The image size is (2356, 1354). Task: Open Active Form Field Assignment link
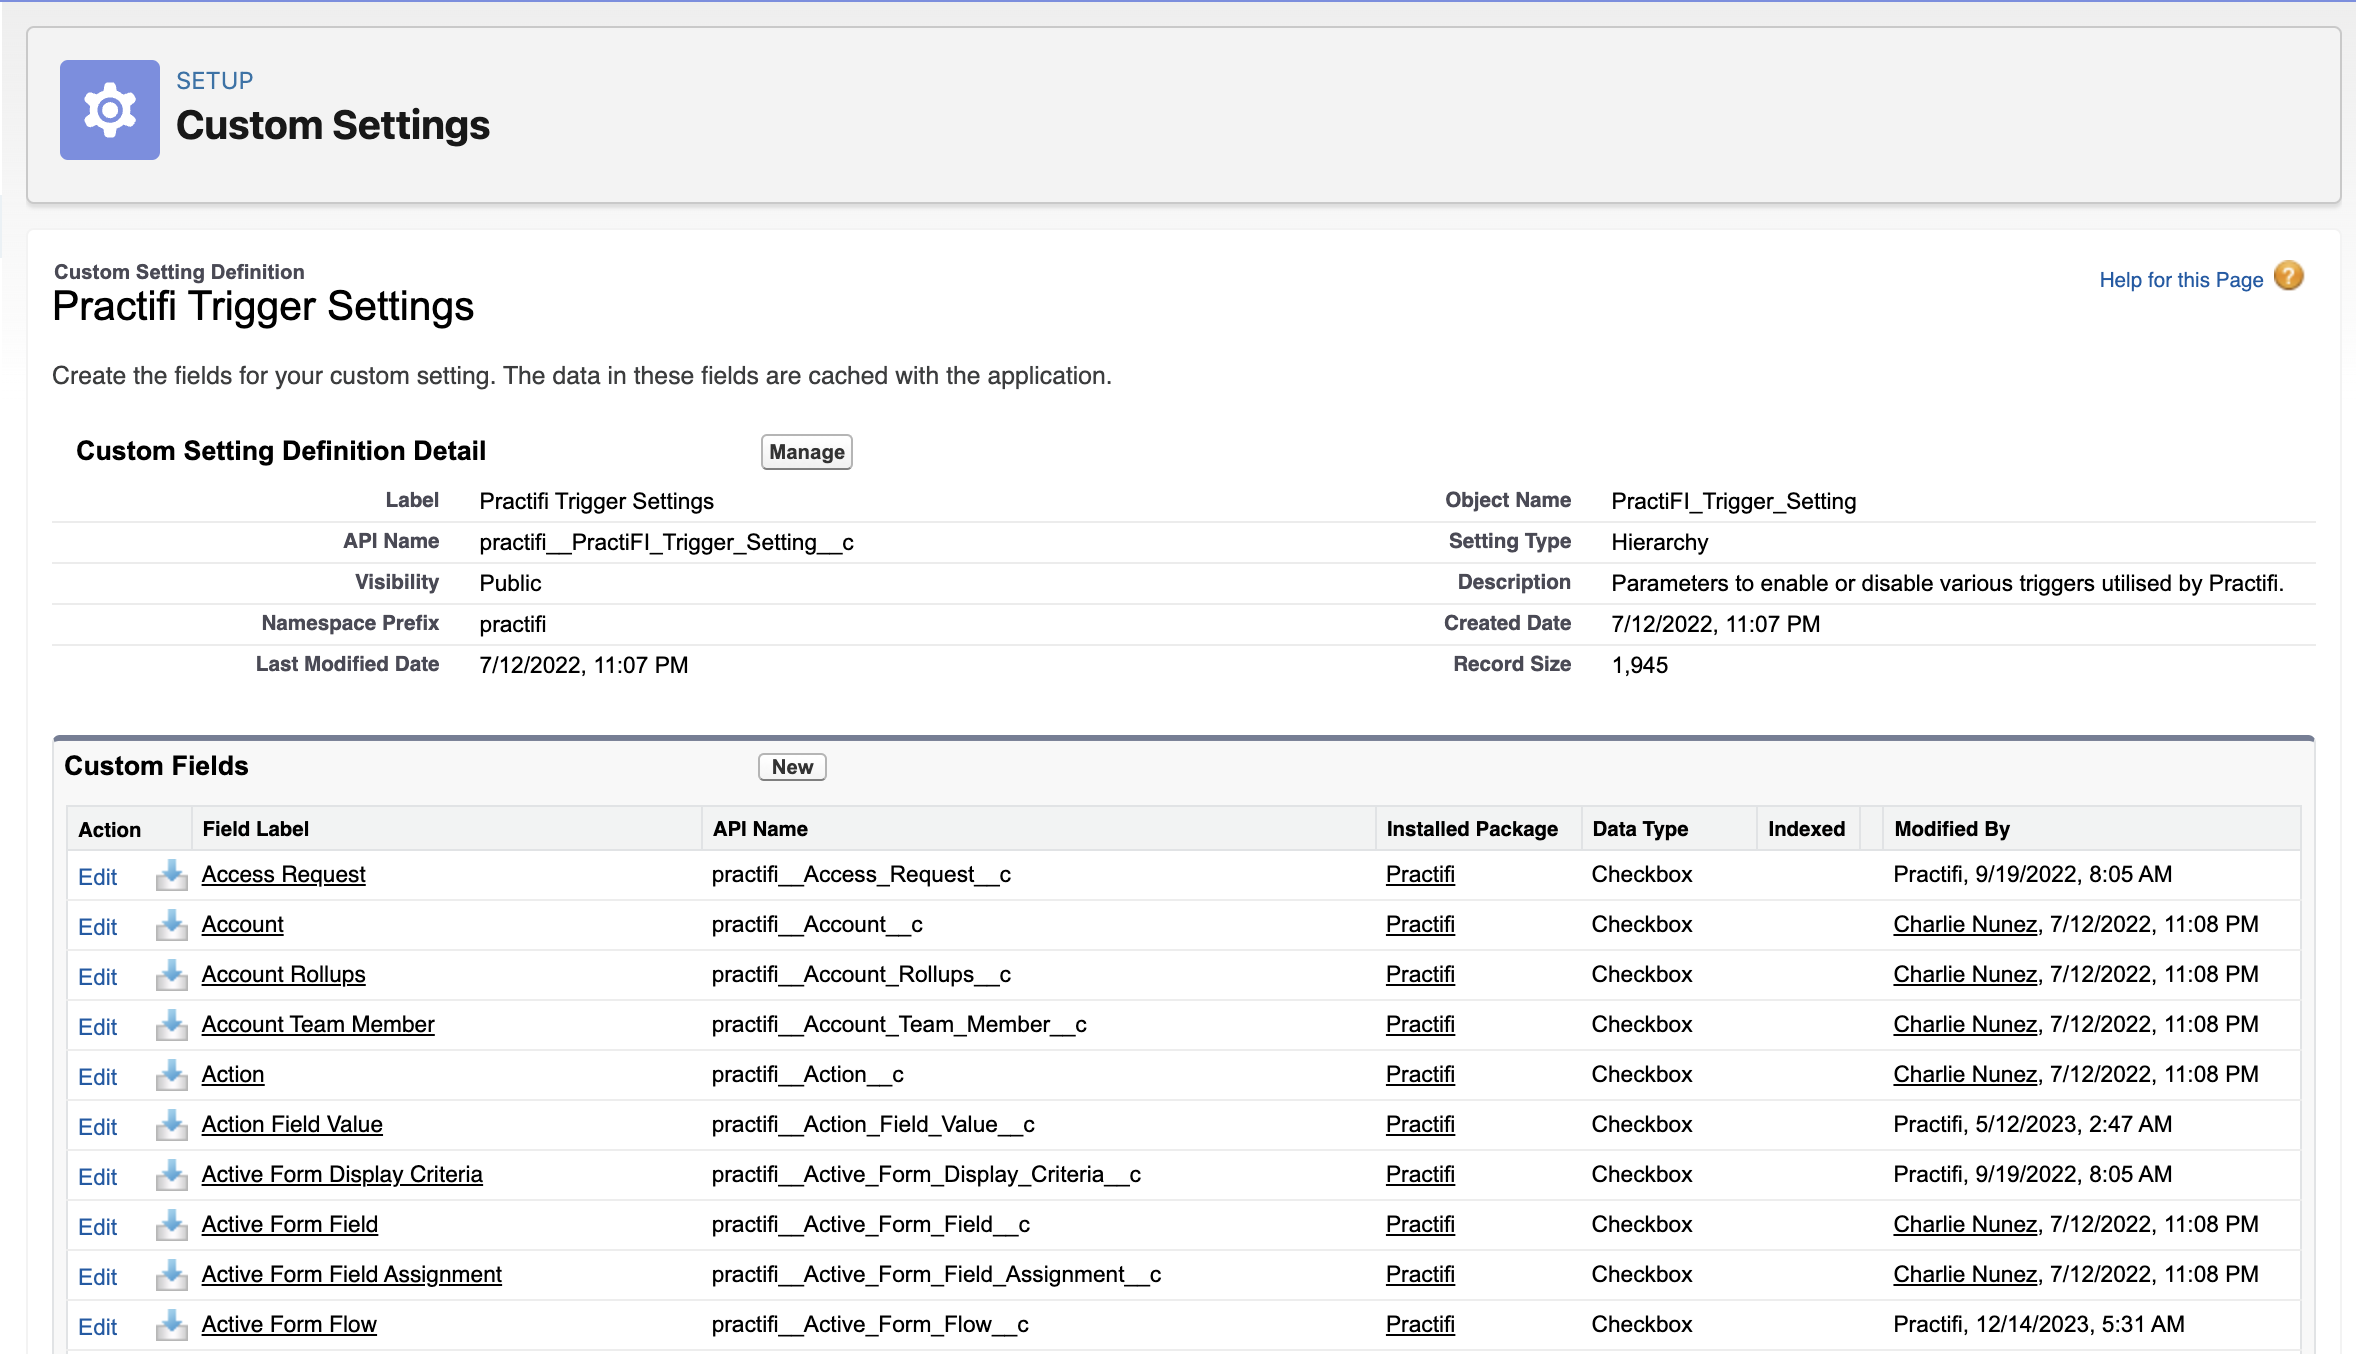click(x=351, y=1274)
